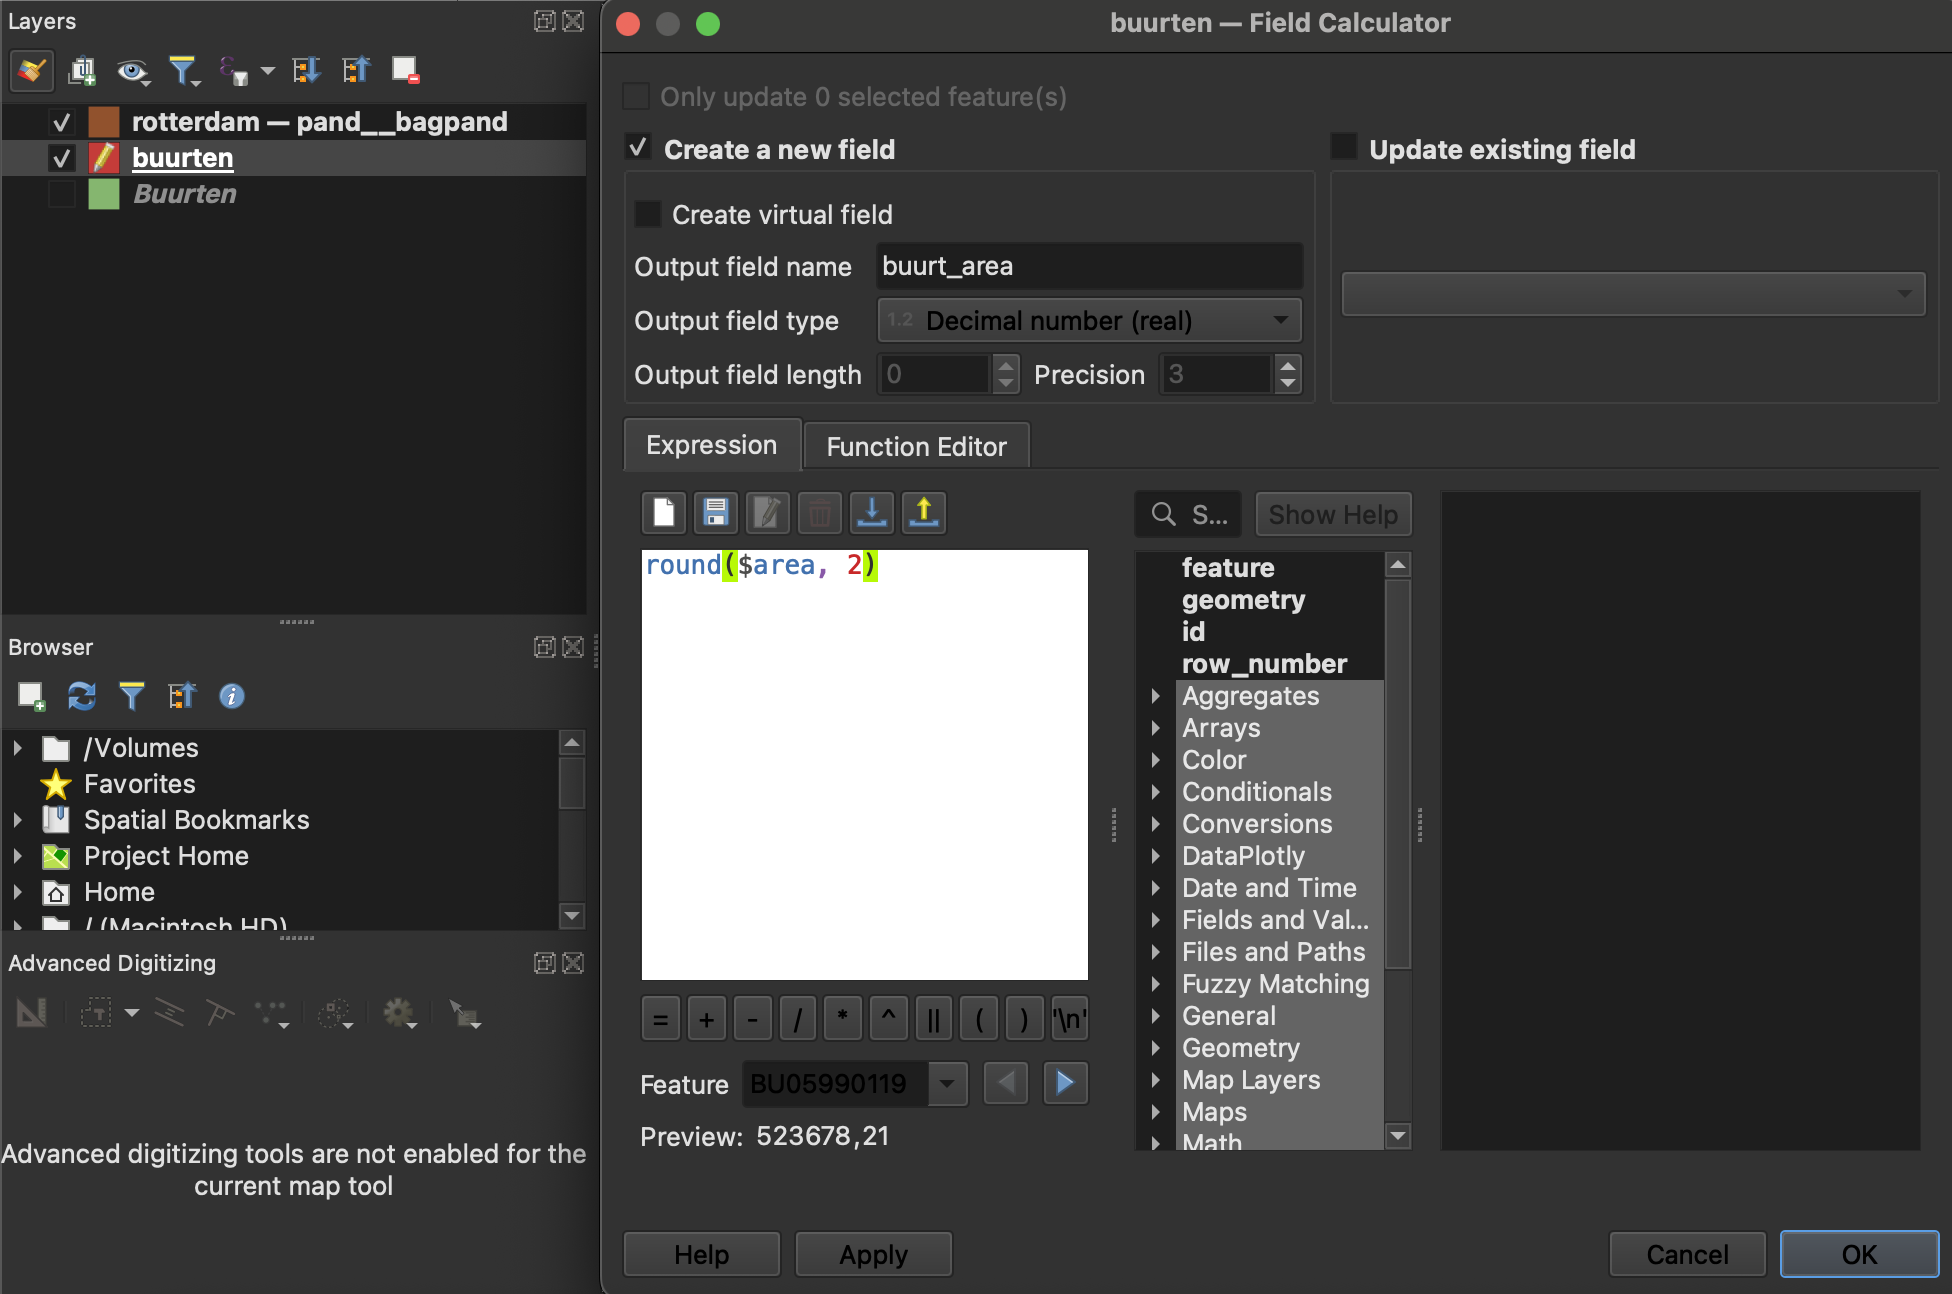Remove the selected layer

[x=404, y=70]
